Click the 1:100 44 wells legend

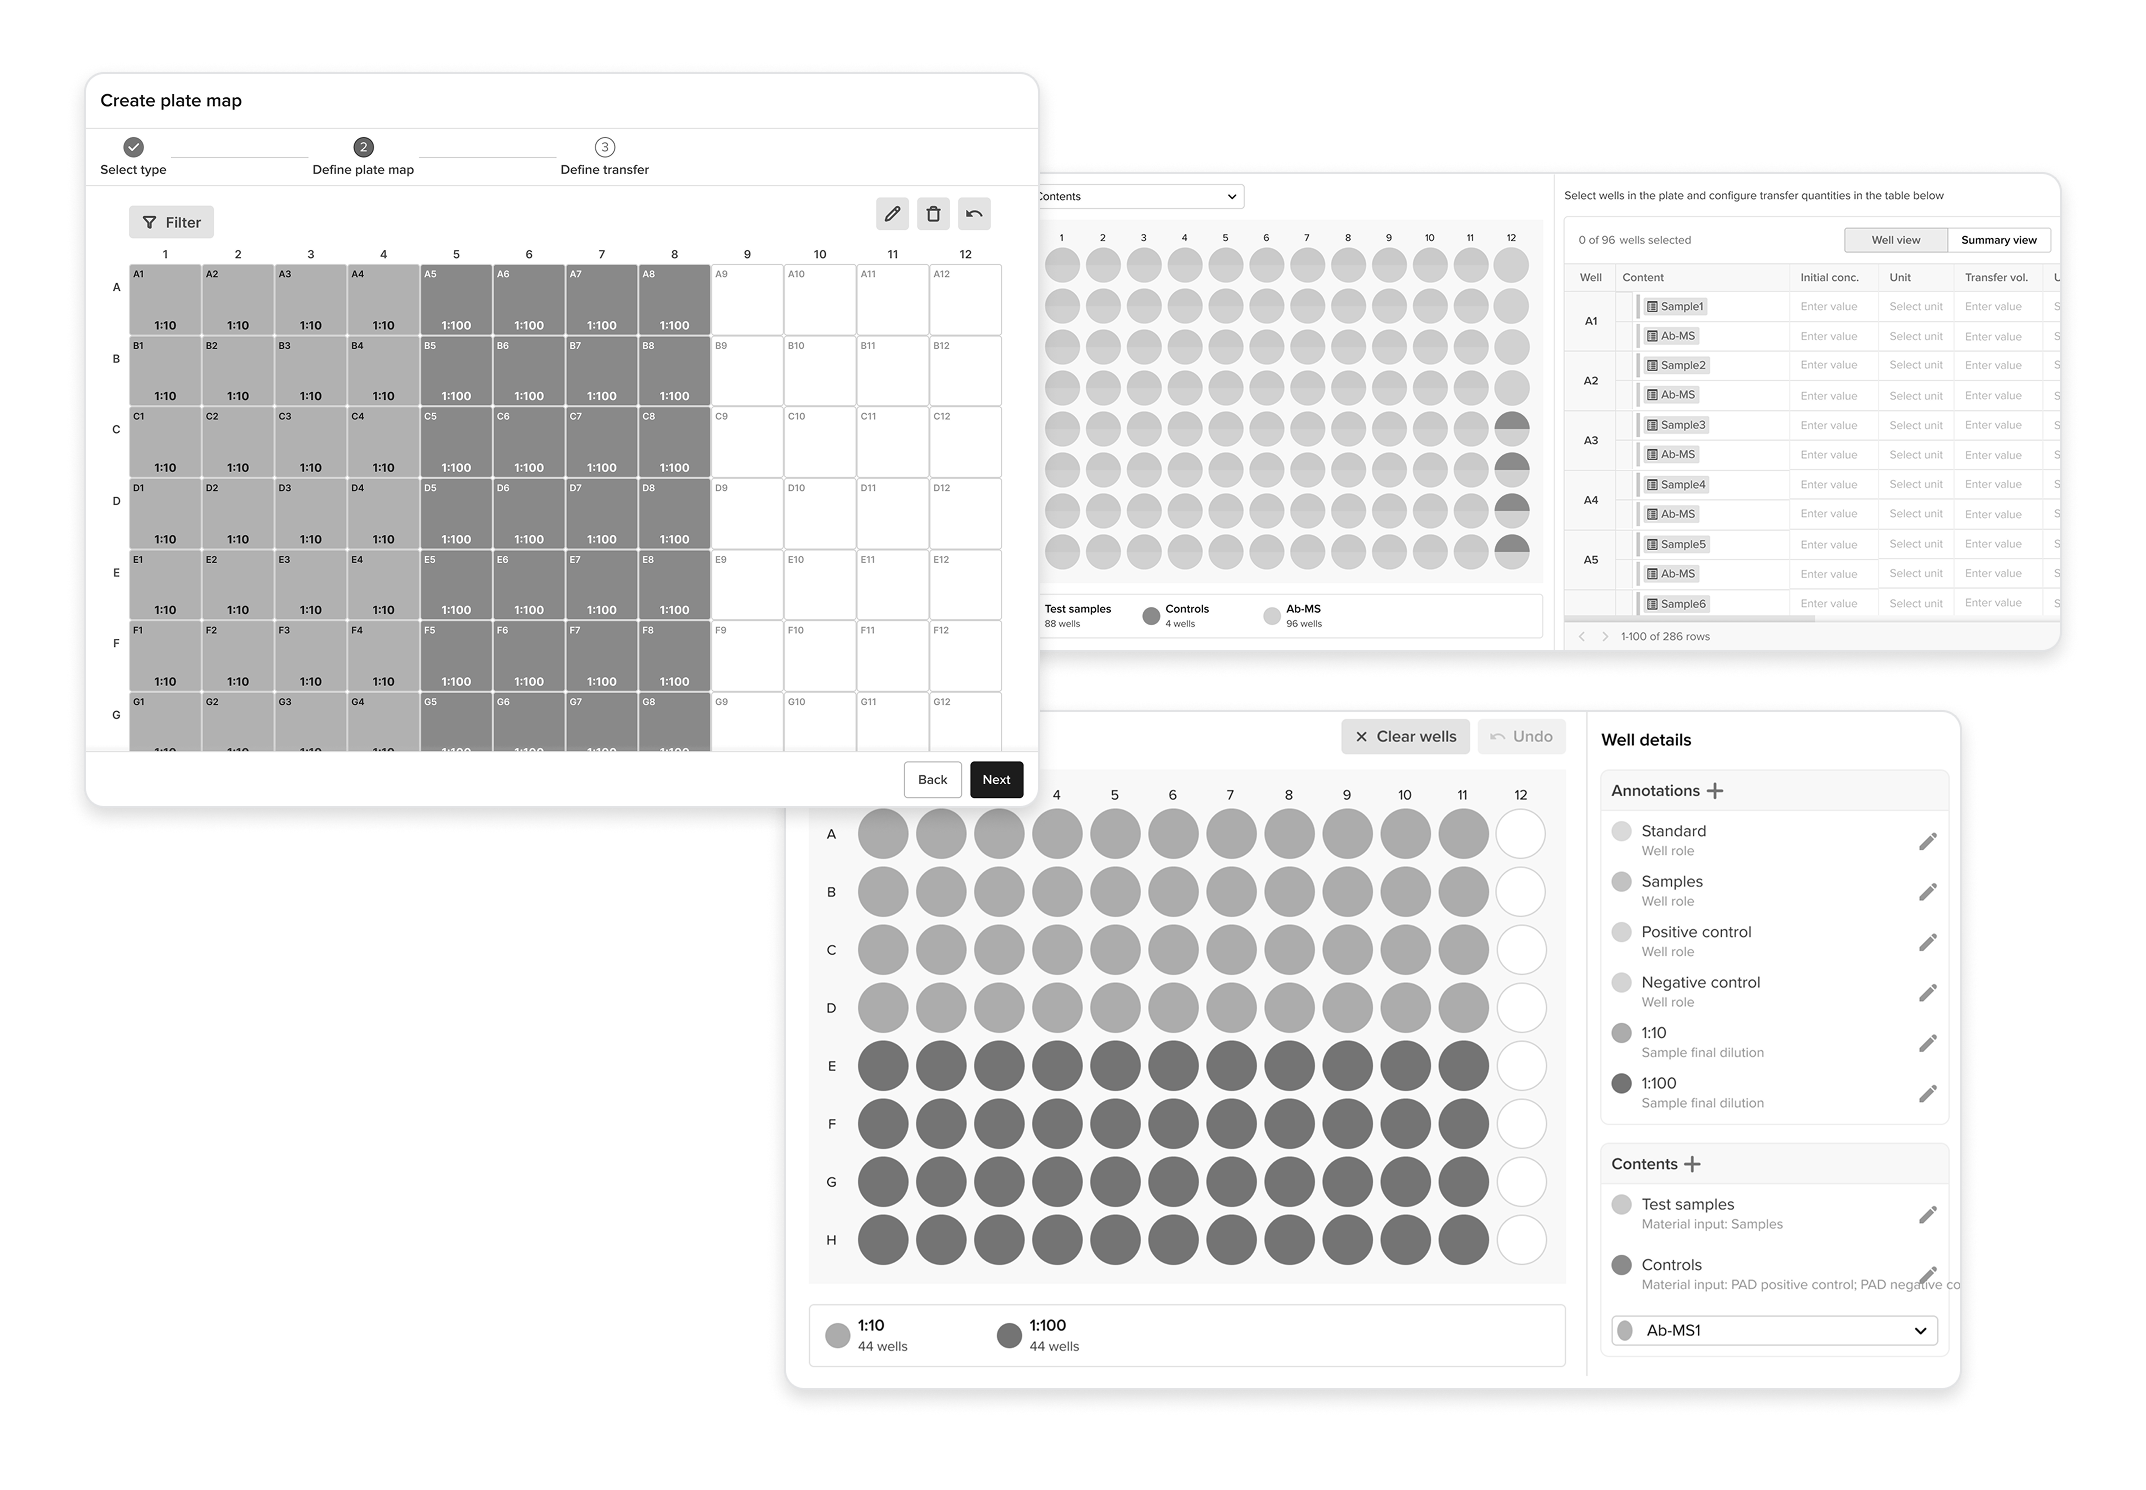(x=1038, y=1335)
